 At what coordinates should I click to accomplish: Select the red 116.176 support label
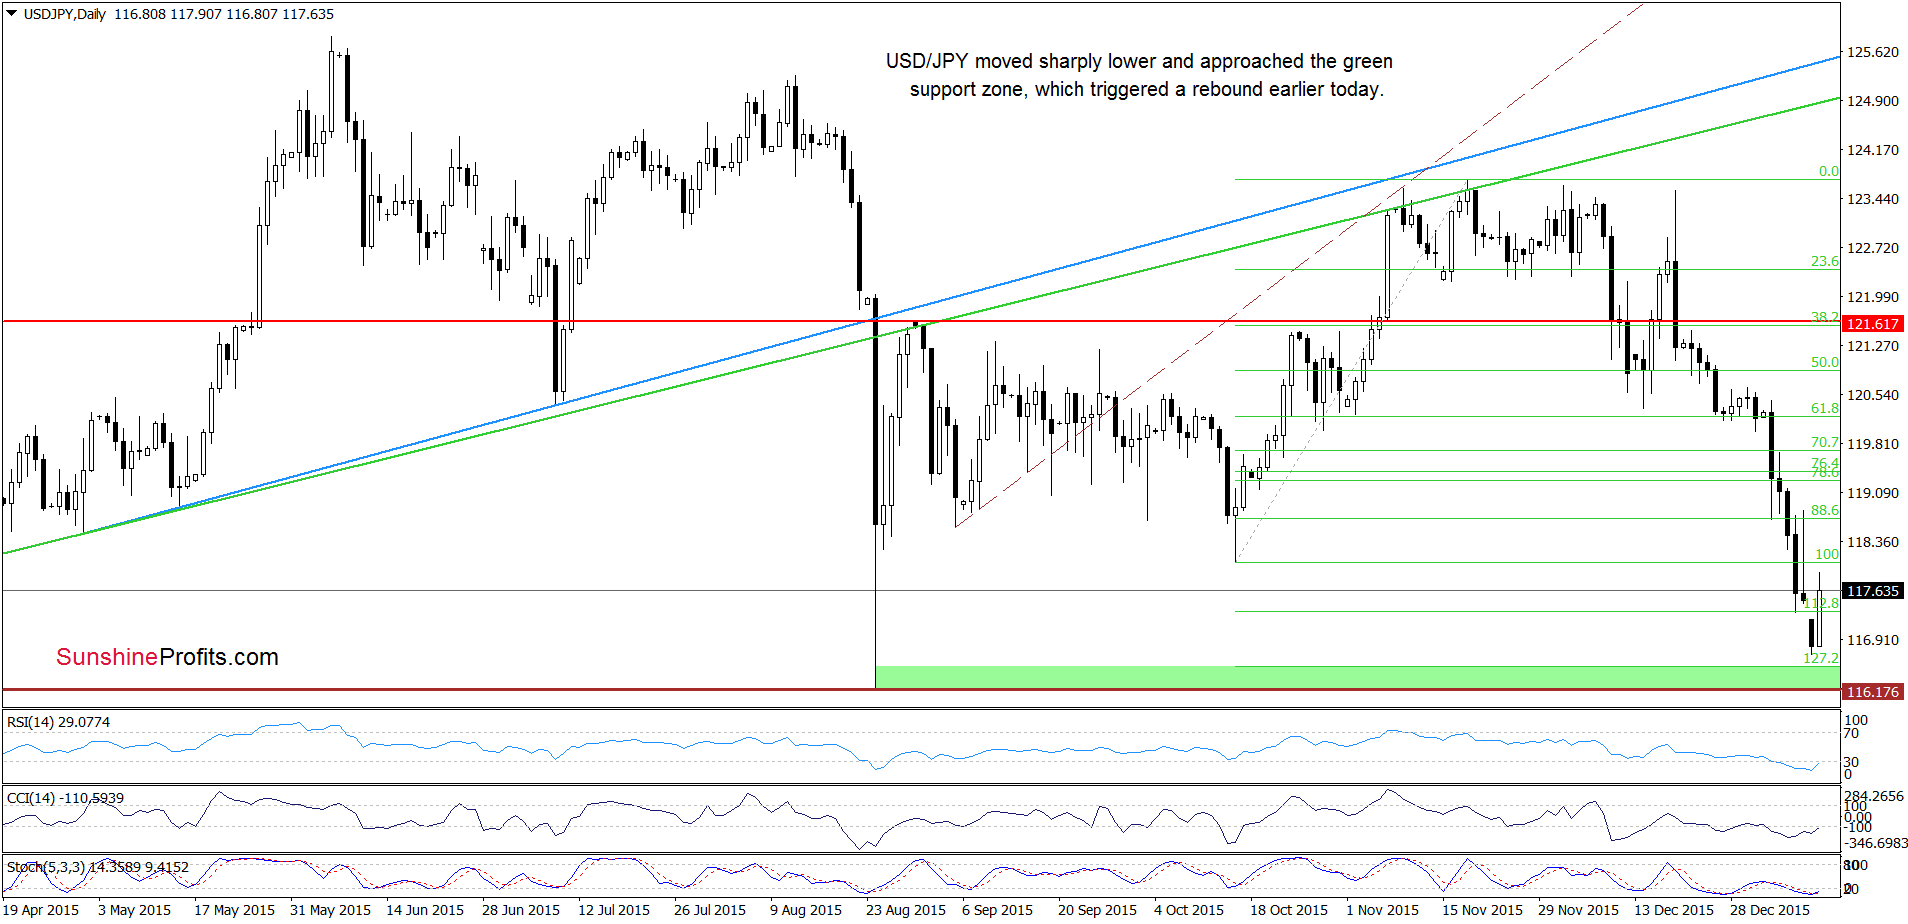coord(1873,692)
